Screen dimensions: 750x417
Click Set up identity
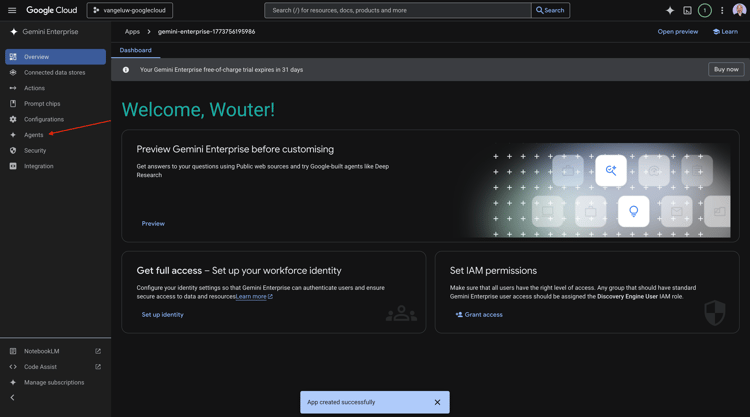(163, 315)
